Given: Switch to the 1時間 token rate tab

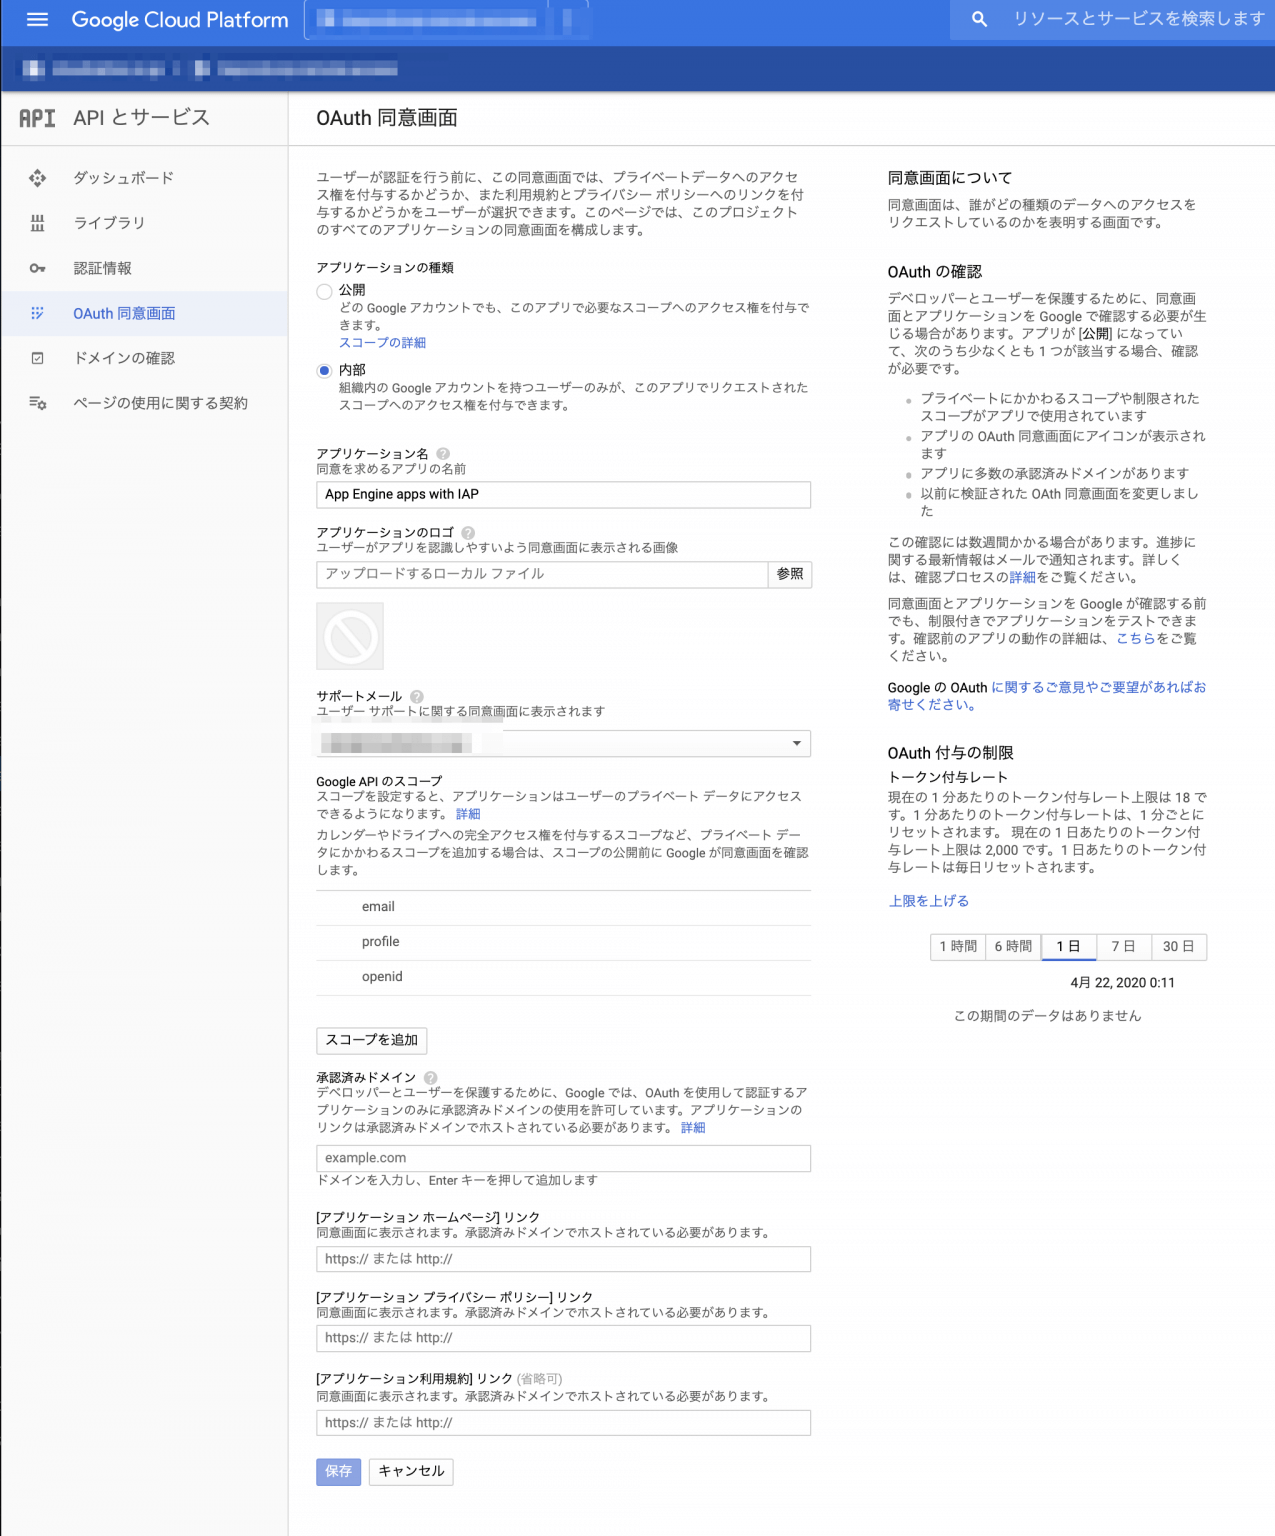Looking at the screenshot, I should point(957,947).
